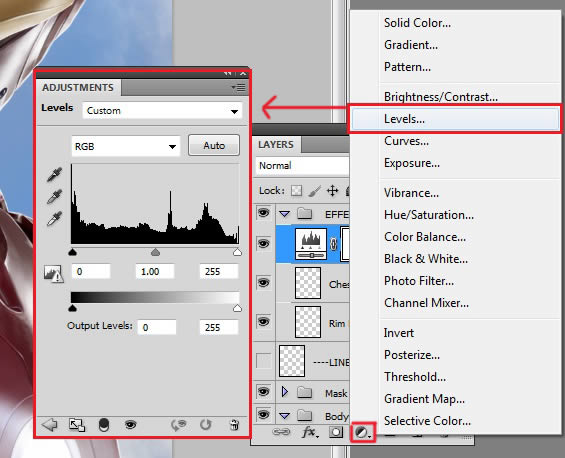565x458 pixels.
Task: Show the hidden LINE layer
Action: pyautogui.click(x=264, y=361)
